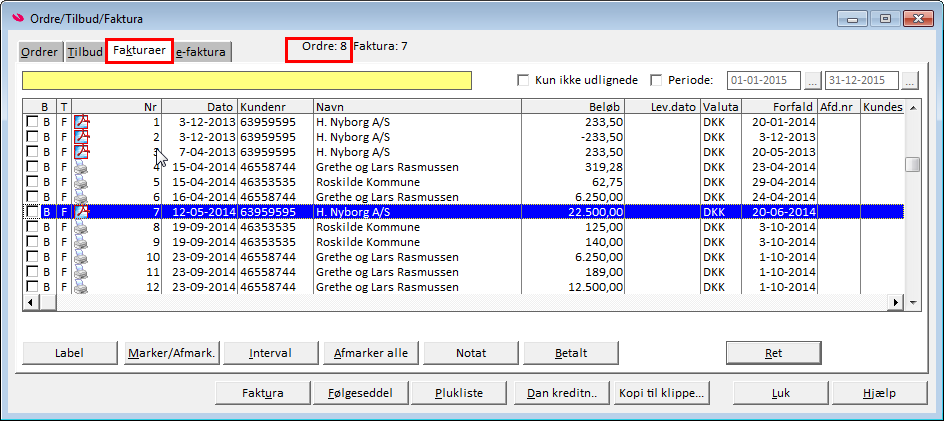Click the application logo in title bar
The image size is (944, 421).
pos(19,18)
